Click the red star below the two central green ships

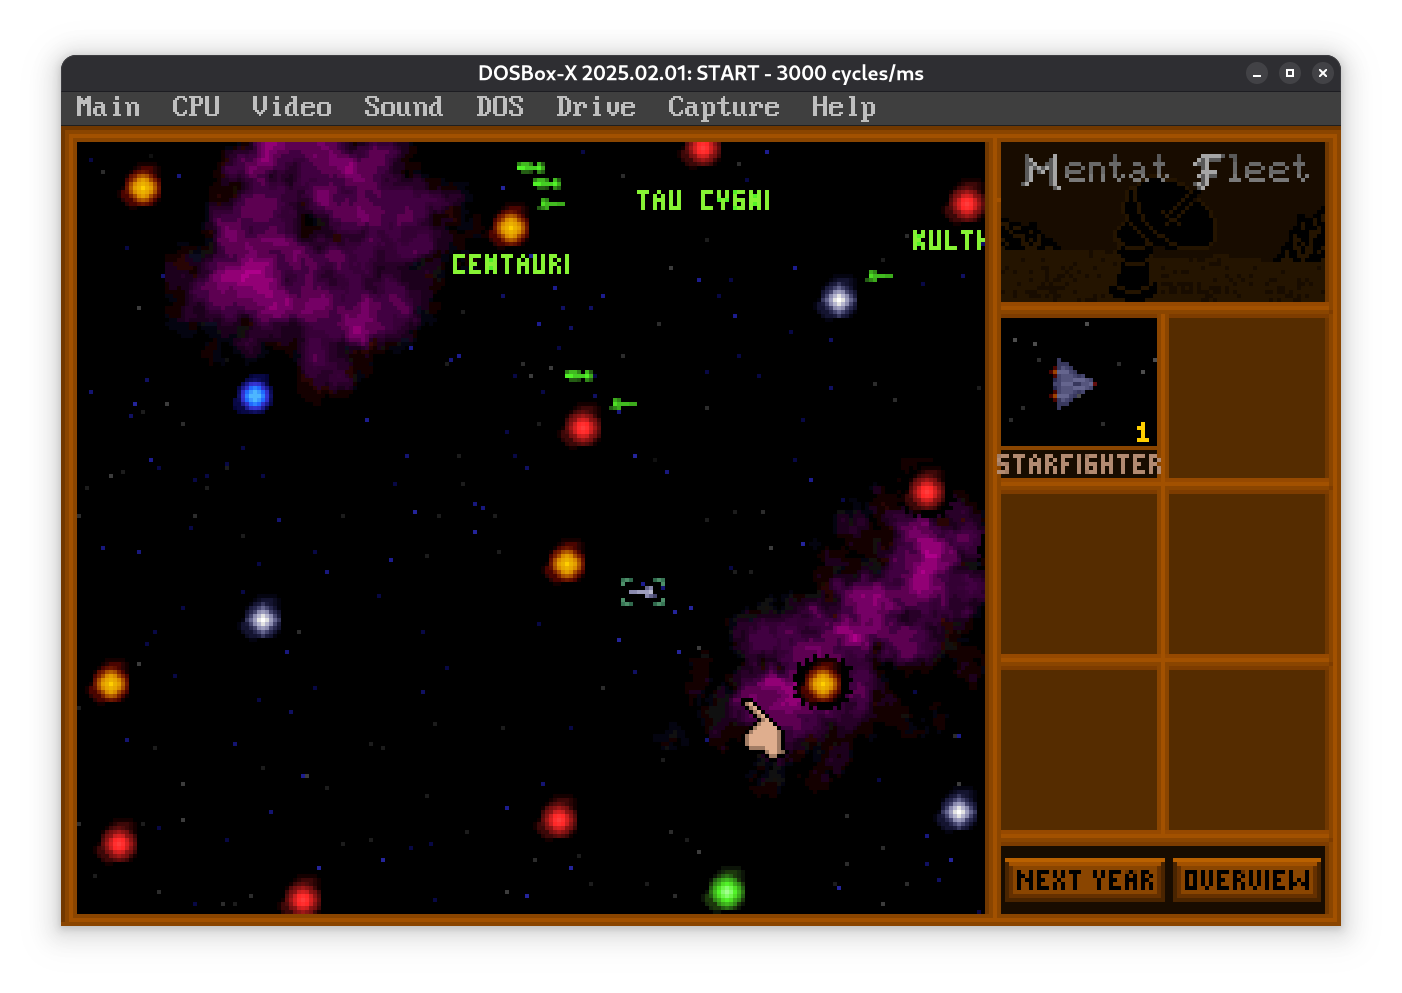(582, 428)
